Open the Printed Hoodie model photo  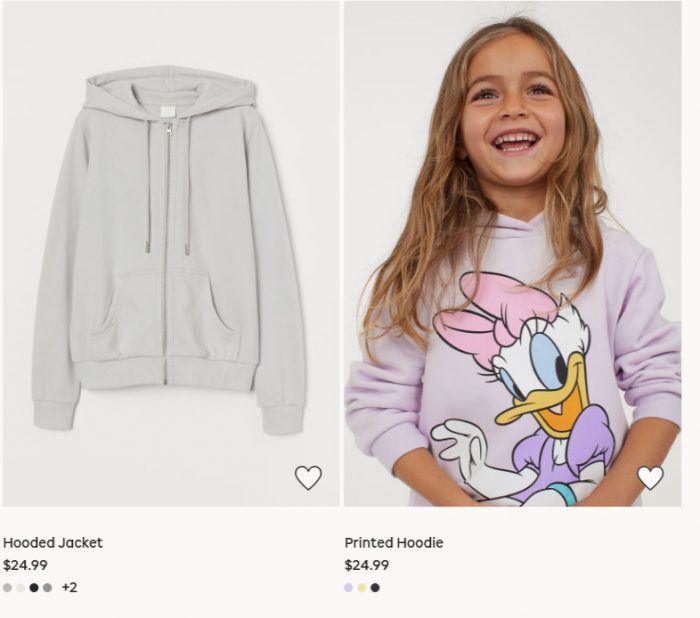[x=512, y=250]
